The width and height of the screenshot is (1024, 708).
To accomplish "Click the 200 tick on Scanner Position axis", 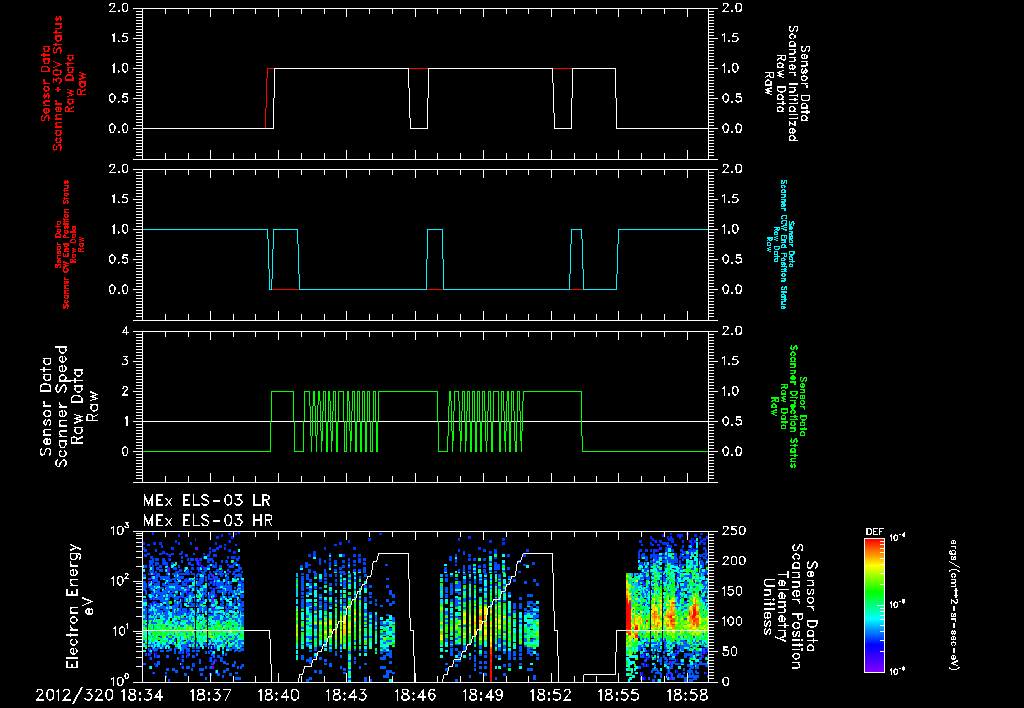I will coord(733,561).
